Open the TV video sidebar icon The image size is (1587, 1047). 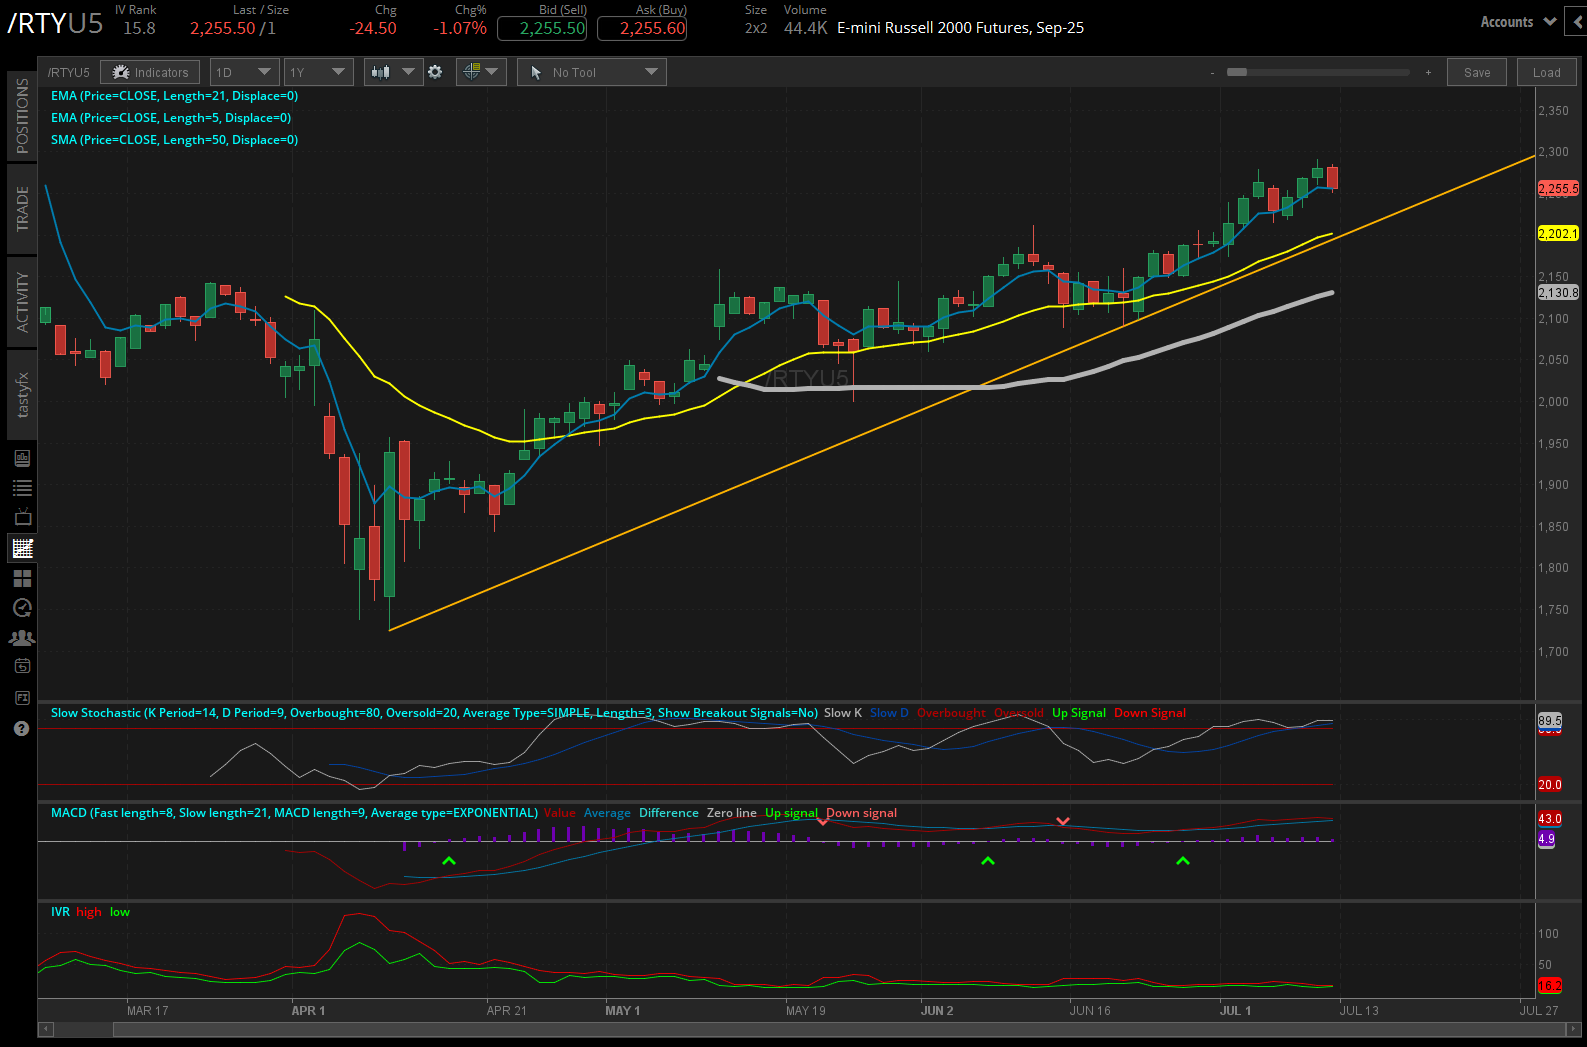point(22,517)
